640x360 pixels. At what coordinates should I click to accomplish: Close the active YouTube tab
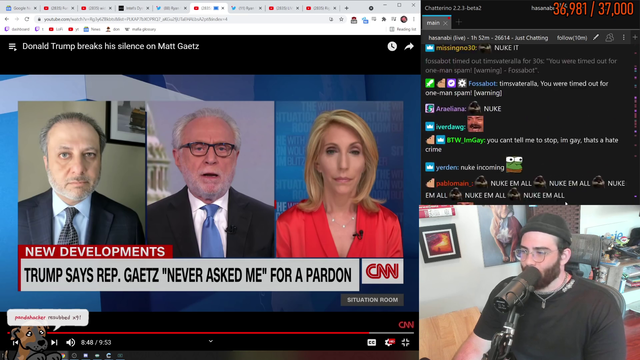pos(223,8)
